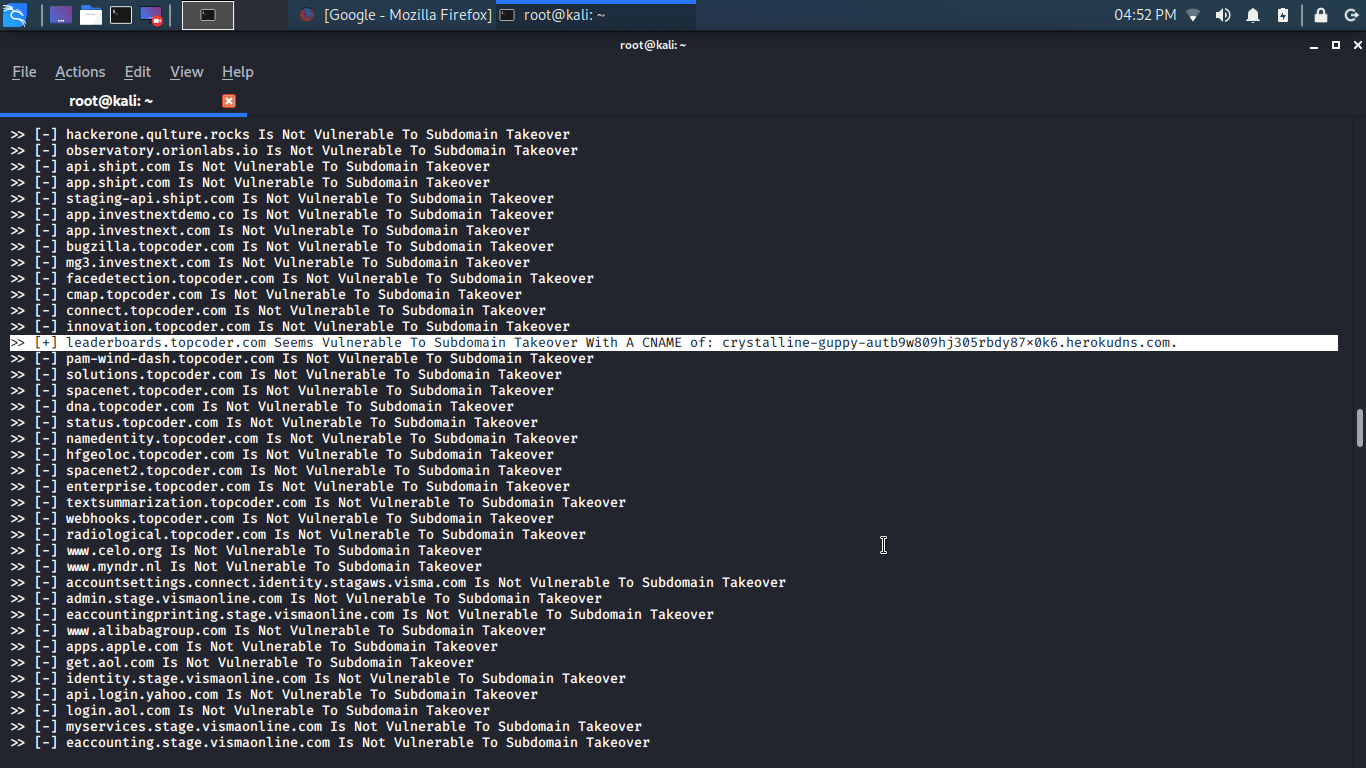Open the notifications bell
Image resolution: width=1366 pixels, height=768 pixels.
point(1253,15)
